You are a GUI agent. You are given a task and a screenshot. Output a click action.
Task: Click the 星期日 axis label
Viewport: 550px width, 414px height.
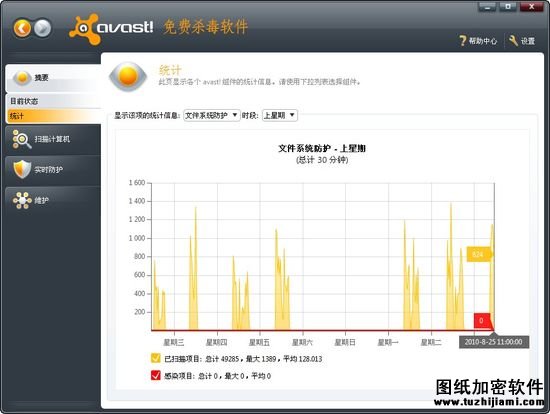point(345,342)
